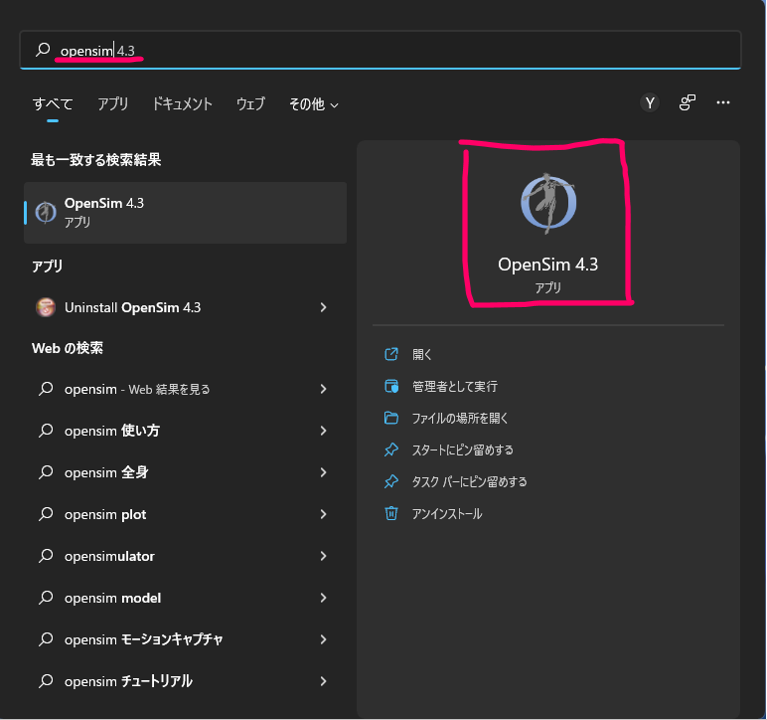The image size is (767, 720).
Task: Choose 管理者として実行 action
Action: [454, 386]
